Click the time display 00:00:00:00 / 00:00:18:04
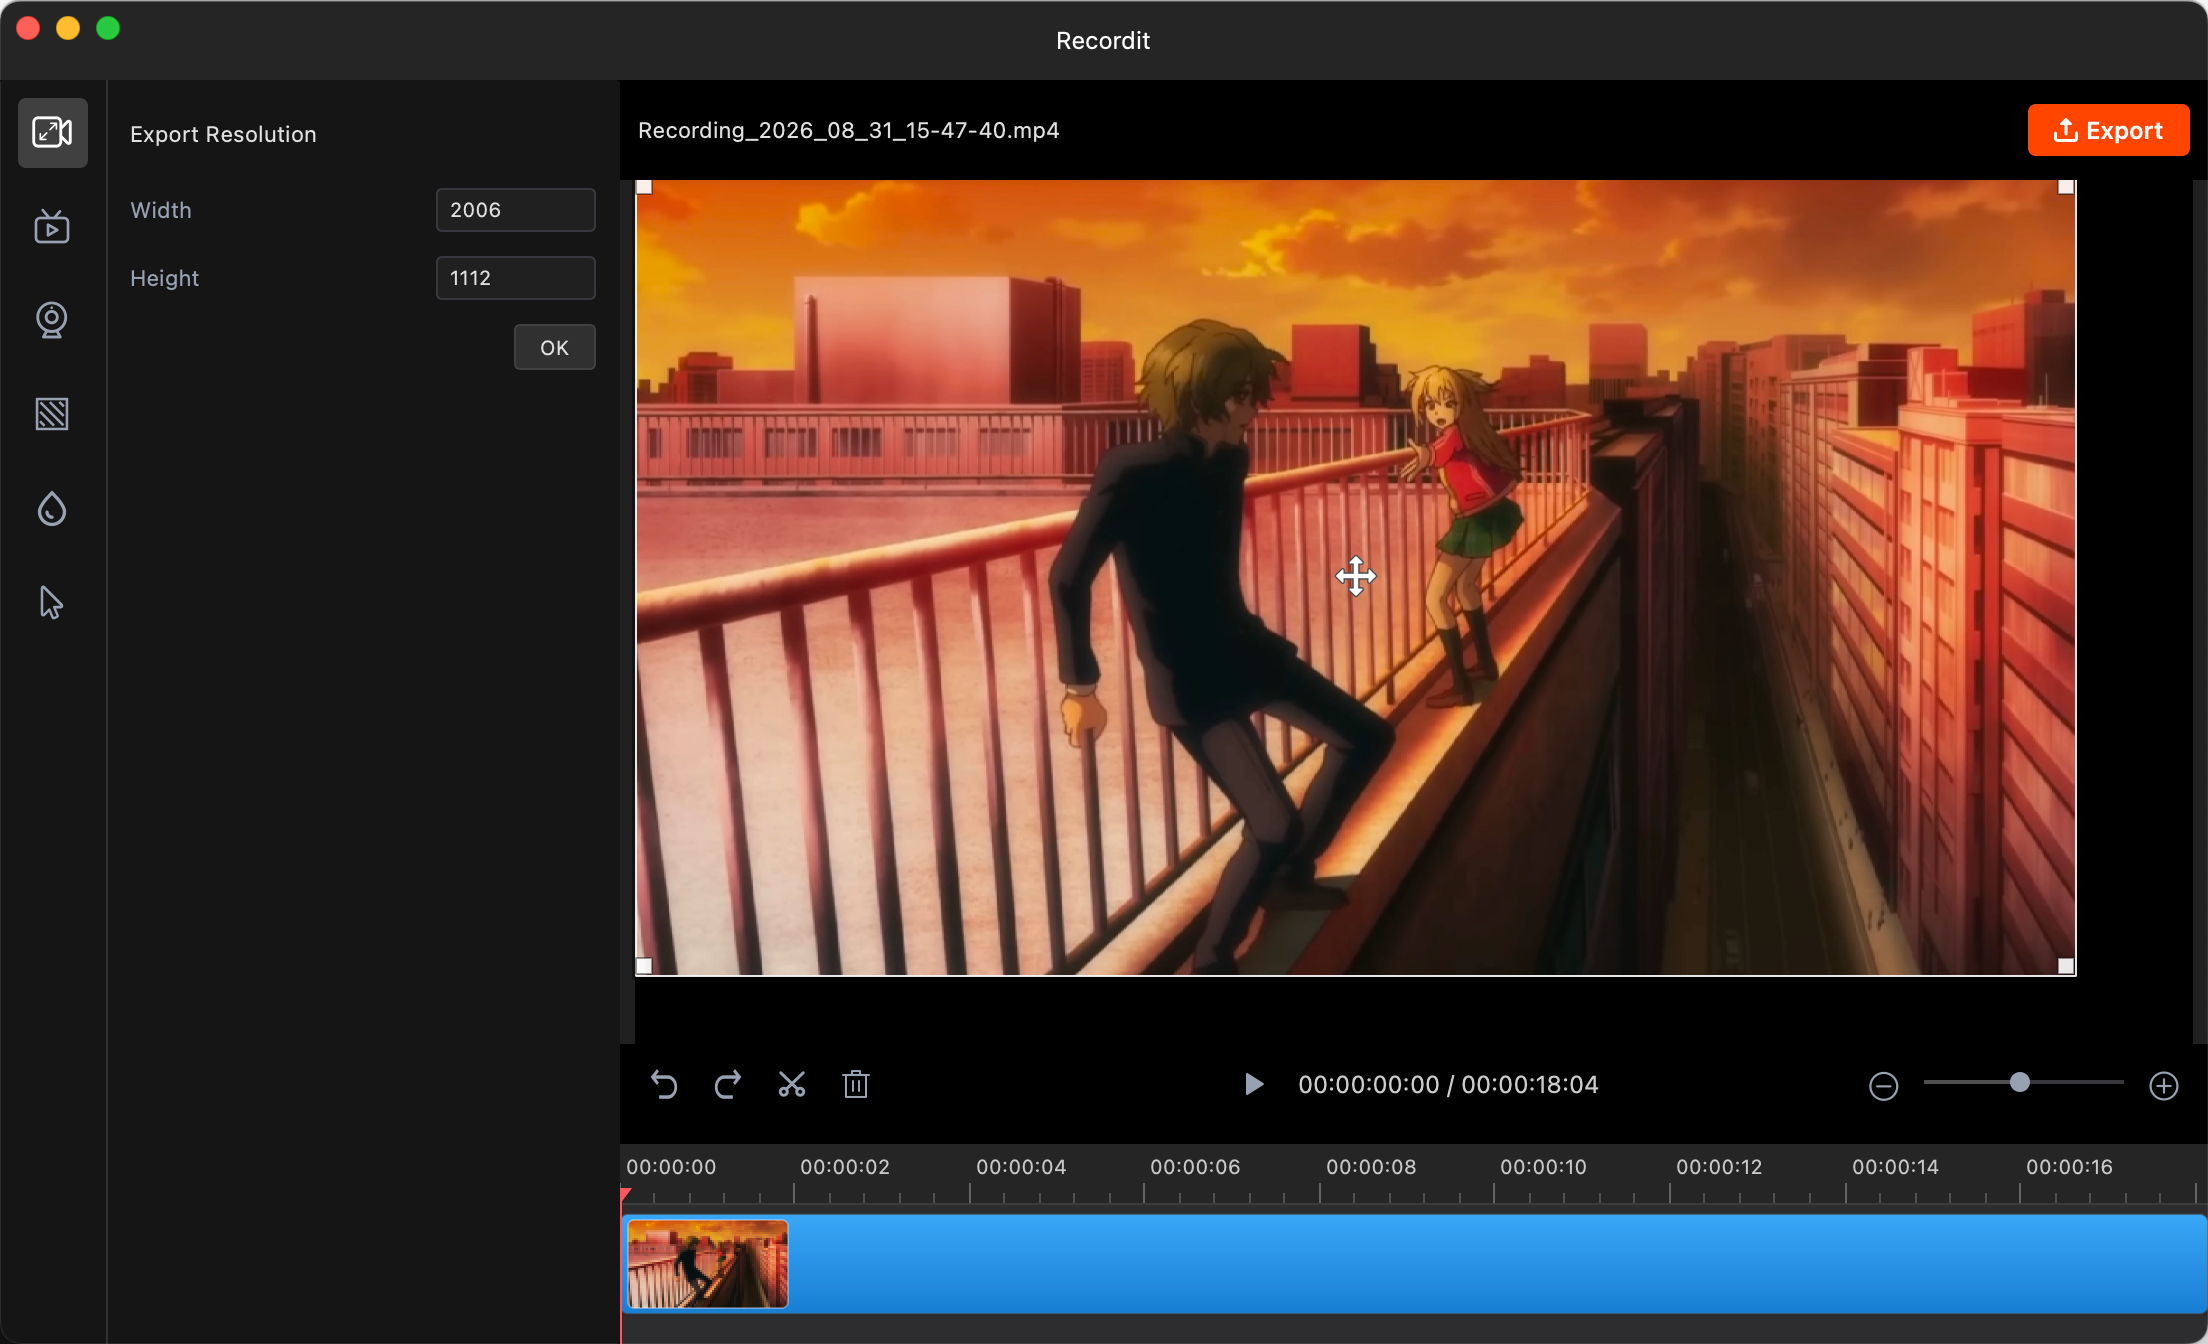This screenshot has width=2208, height=1344. pos(1448,1085)
